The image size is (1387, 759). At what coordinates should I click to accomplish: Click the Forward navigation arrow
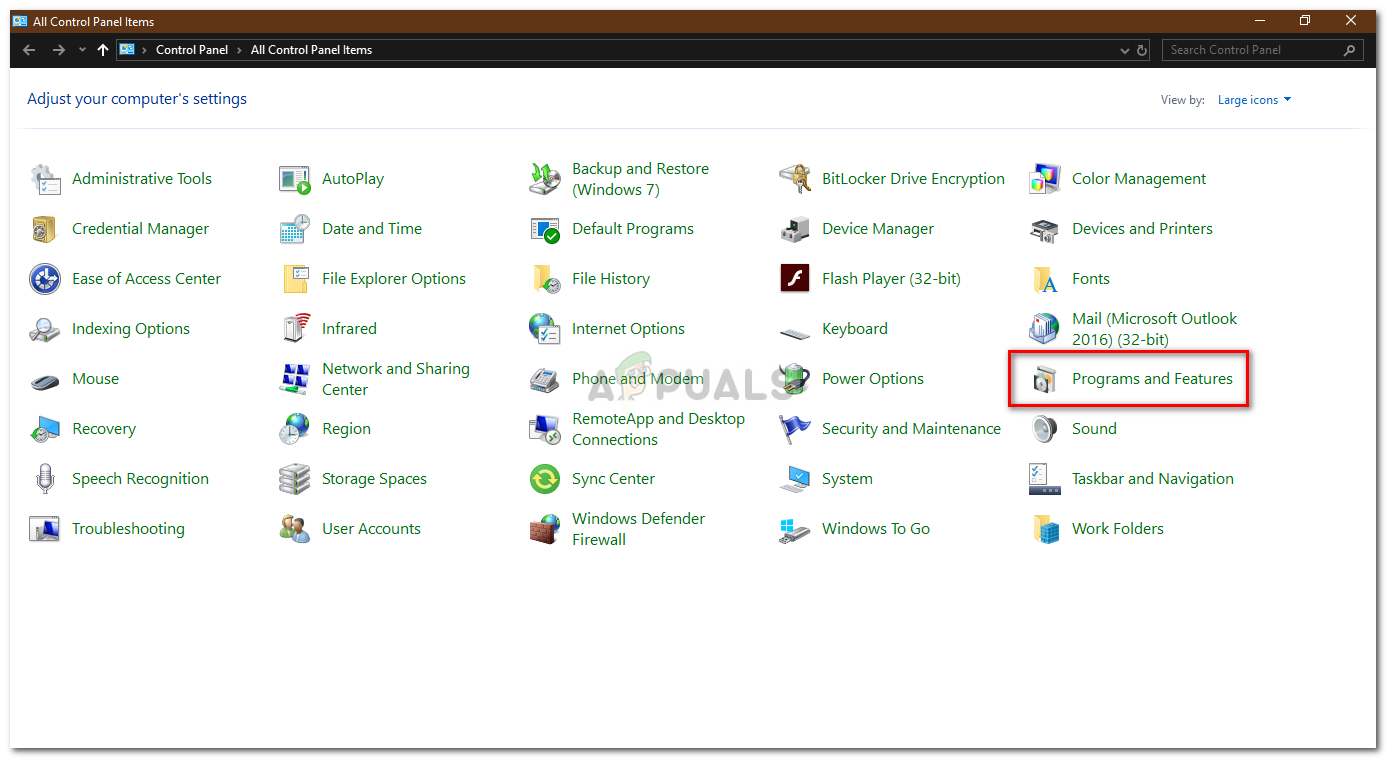click(58, 50)
